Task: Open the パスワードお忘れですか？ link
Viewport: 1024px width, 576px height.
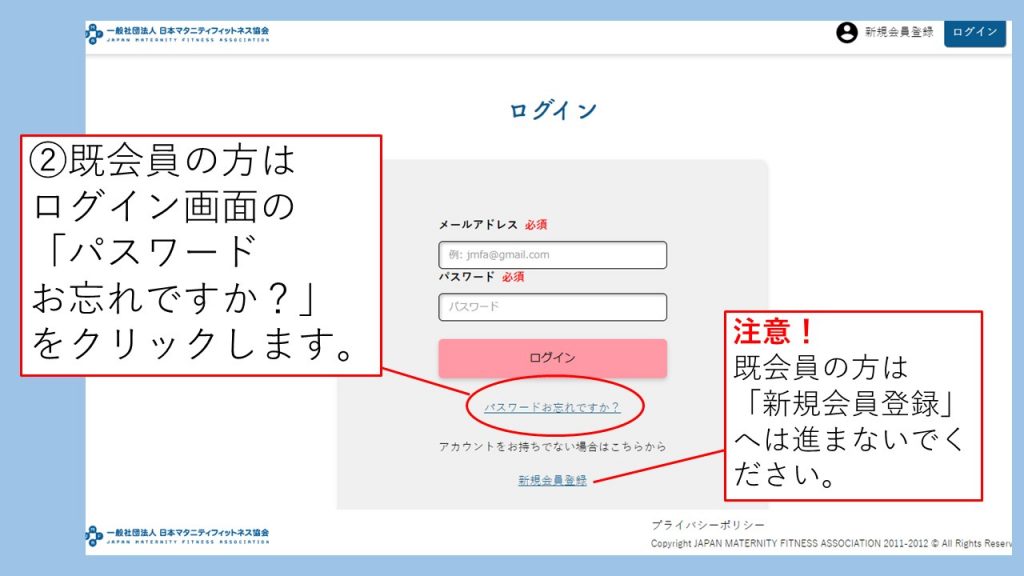Action: (x=552, y=407)
